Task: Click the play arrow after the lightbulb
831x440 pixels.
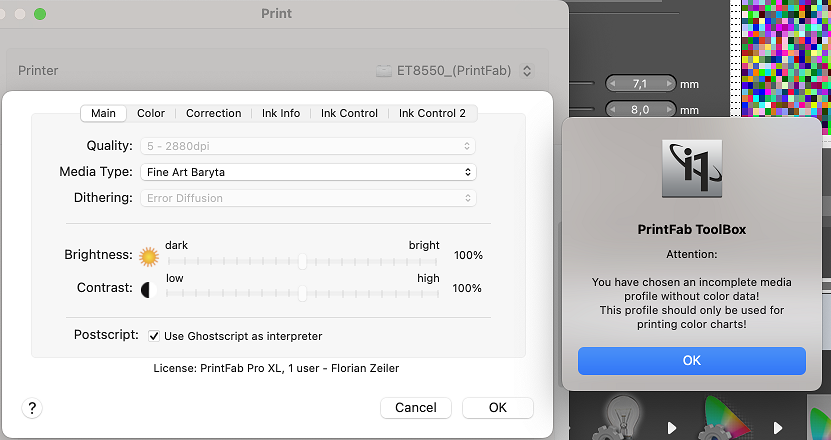Action: (x=672, y=428)
